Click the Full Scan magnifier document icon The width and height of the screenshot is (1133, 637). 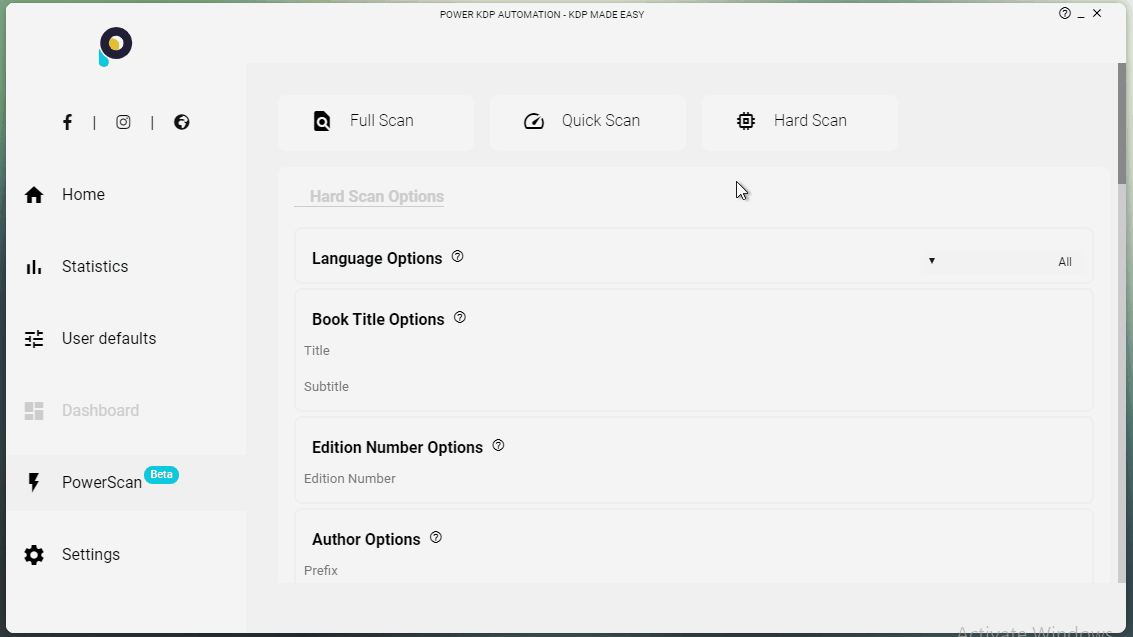click(x=322, y=121)
